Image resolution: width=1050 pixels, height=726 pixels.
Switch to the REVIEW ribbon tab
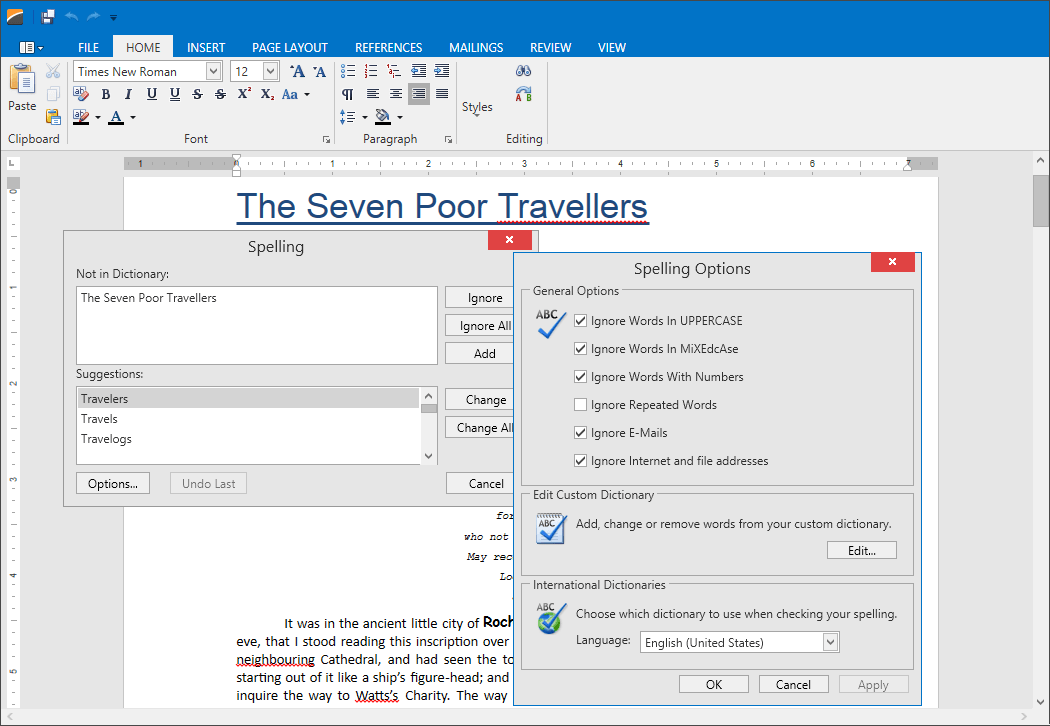[551, 47]
